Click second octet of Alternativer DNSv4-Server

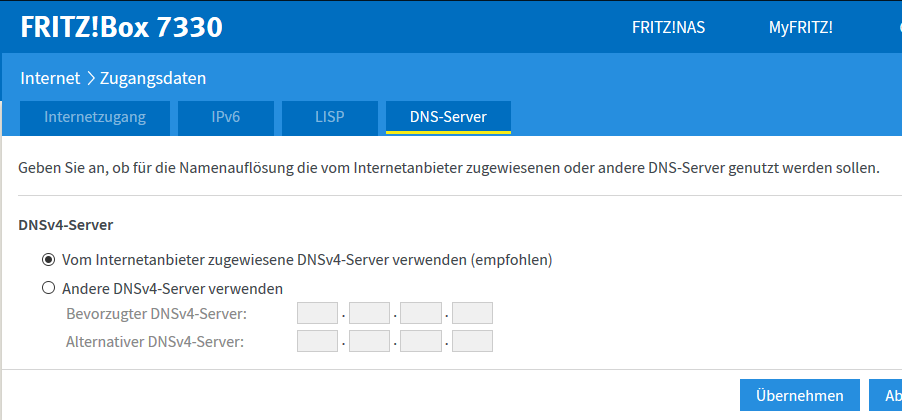pyautogui.click(x=369, y=341)
